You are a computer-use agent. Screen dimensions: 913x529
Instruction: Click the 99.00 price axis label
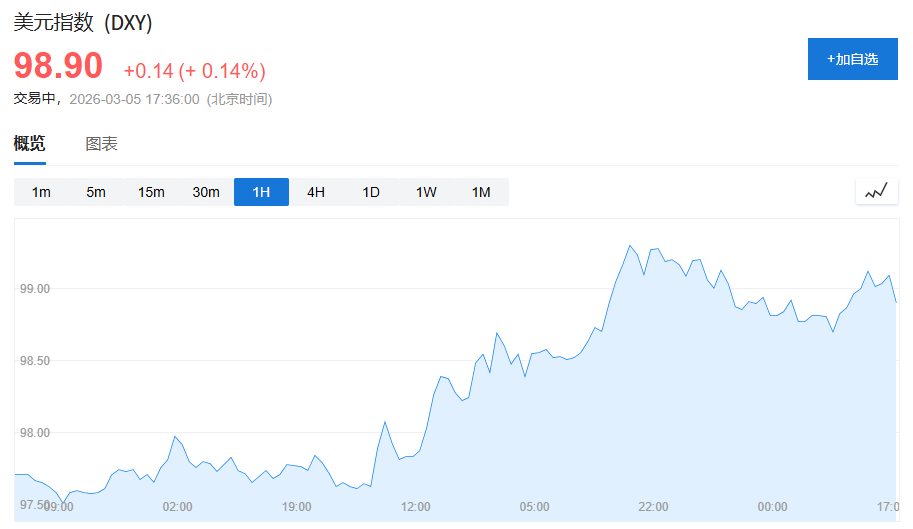[35, 289]
